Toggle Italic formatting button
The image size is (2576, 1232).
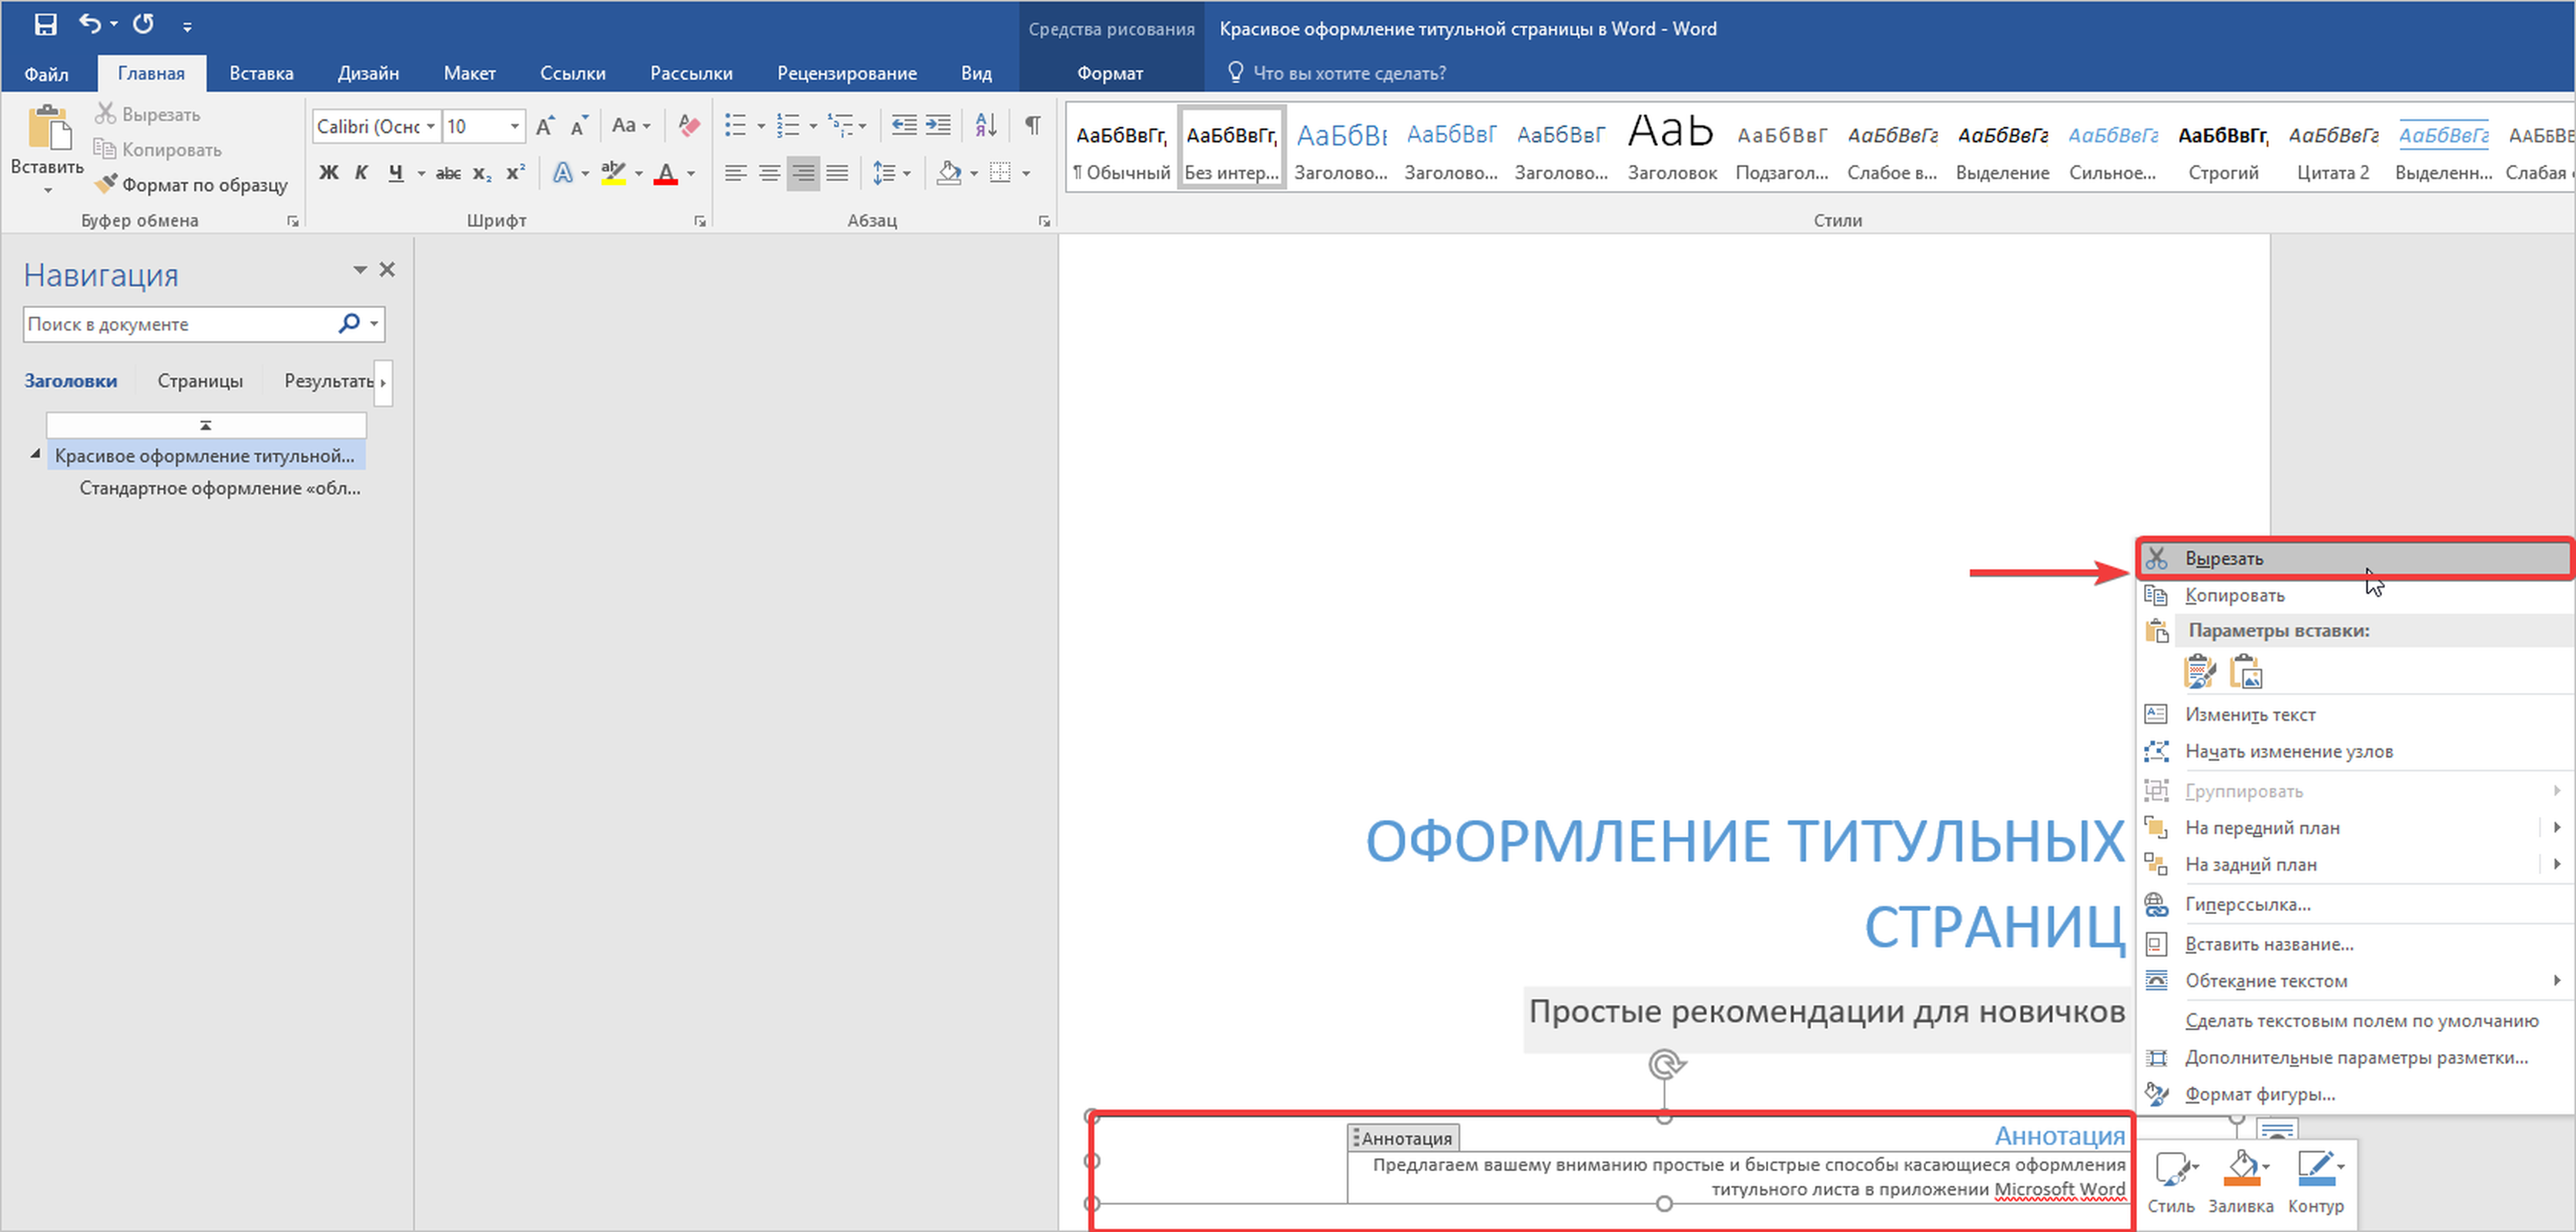[x=361, y=173]
